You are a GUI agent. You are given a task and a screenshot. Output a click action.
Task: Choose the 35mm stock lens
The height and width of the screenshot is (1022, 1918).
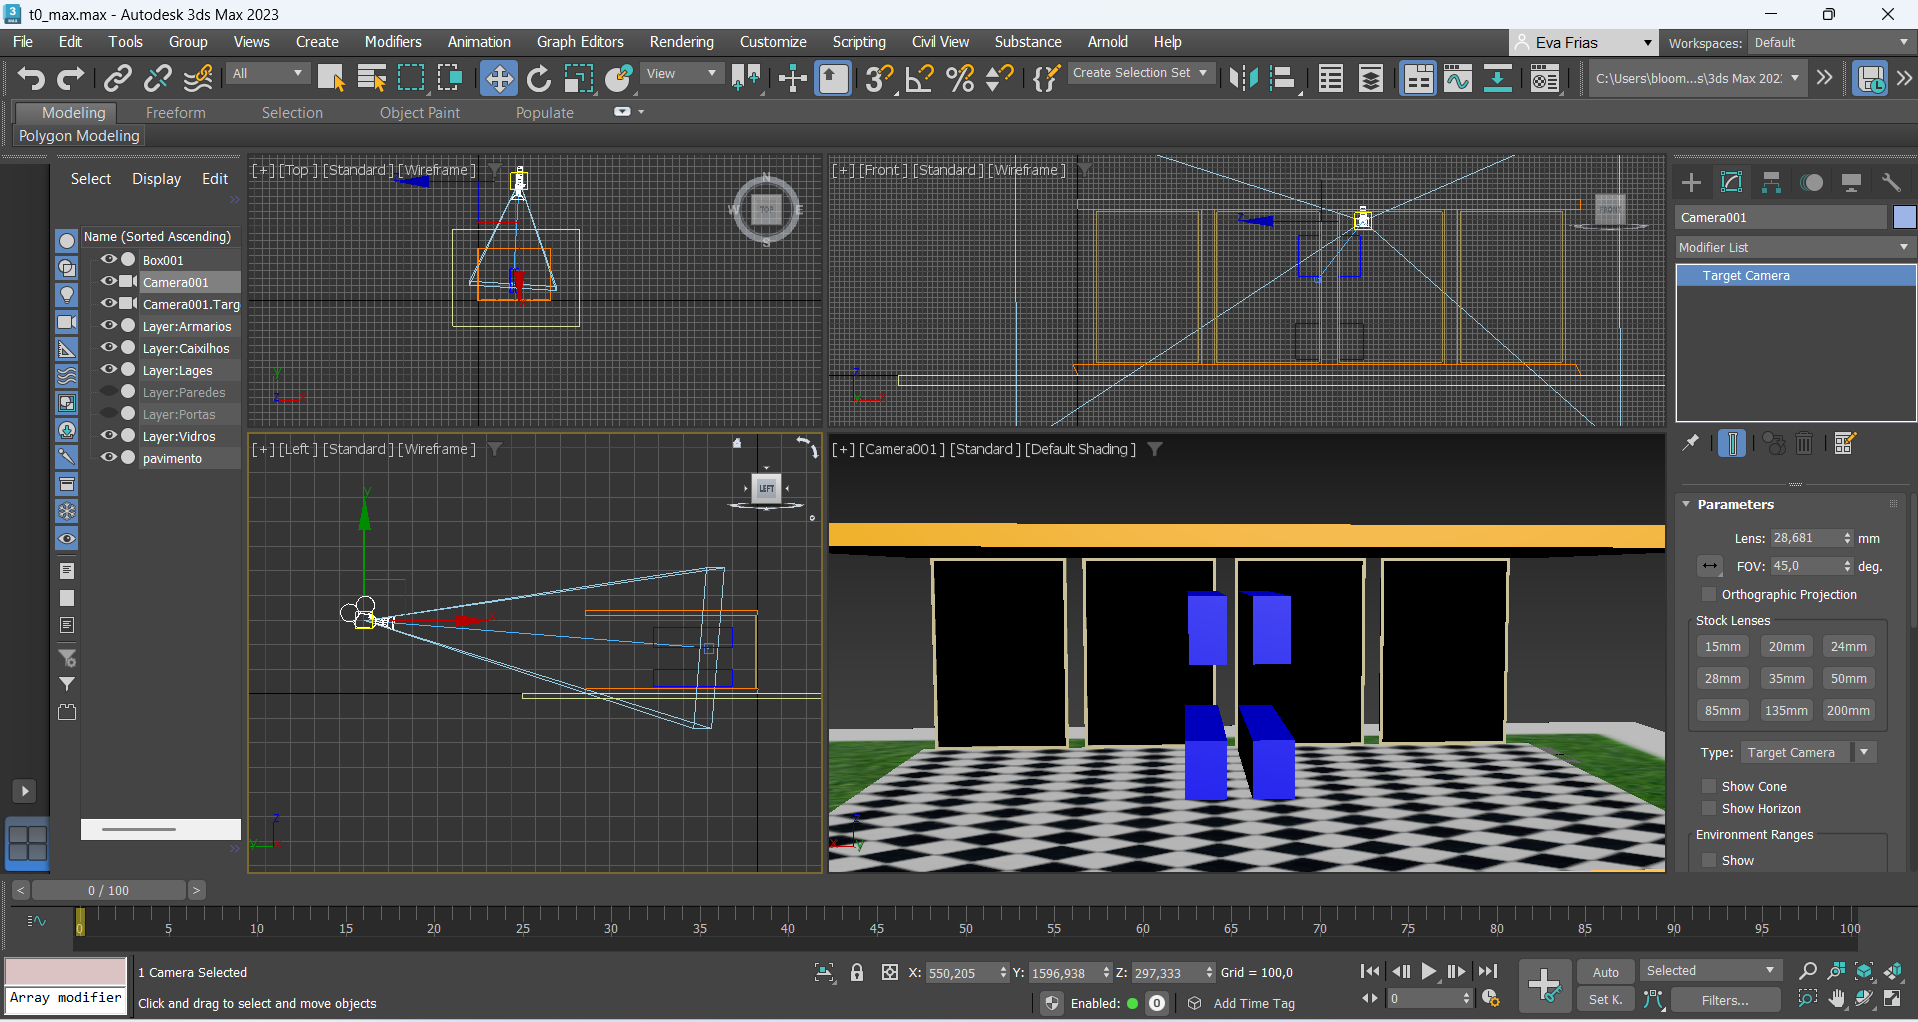point(1786,678)
